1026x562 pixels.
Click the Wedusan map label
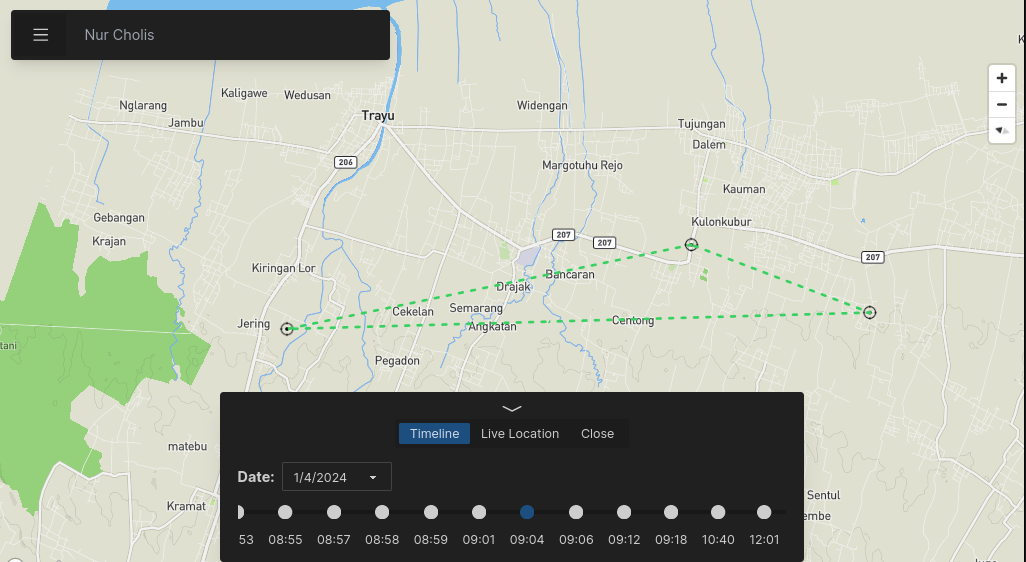pyautogui.click(x=307, y=95)
